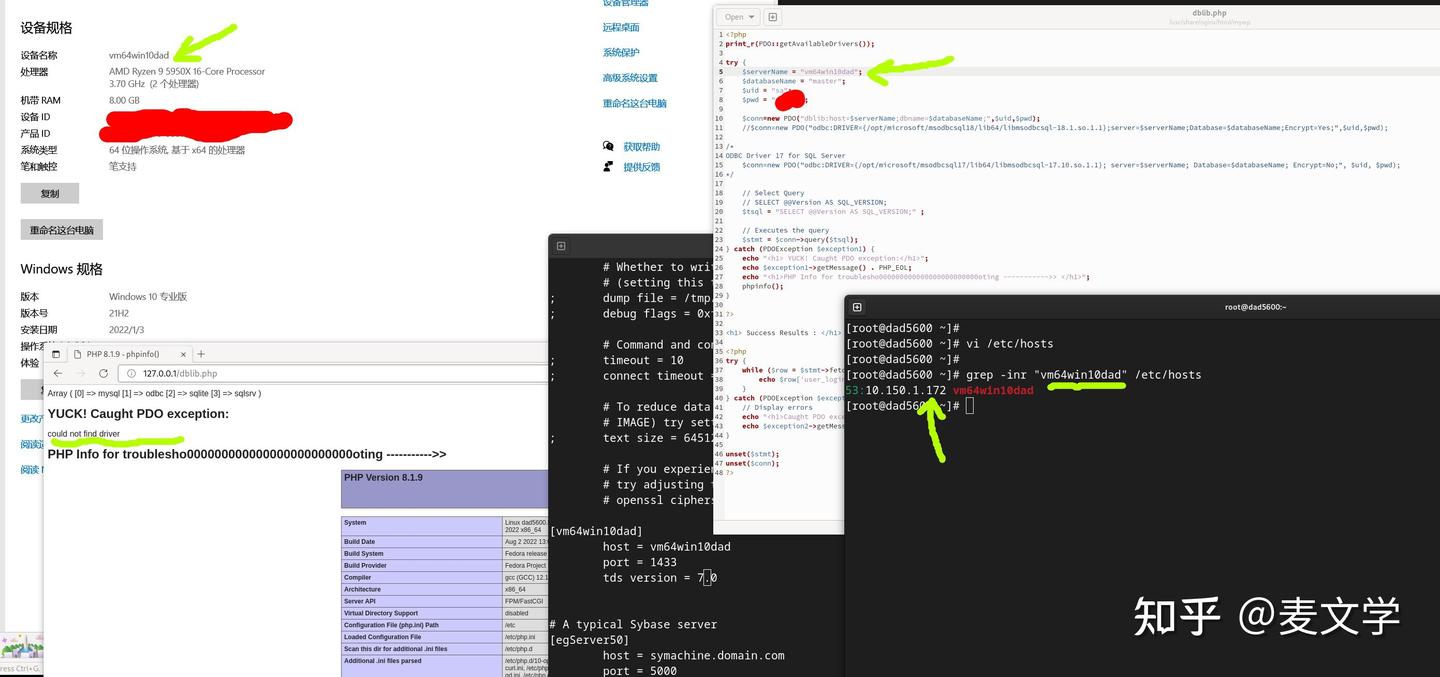Reload the phpinfo page in browser
The height and width of the screenshot is (677, 1440).
103,373
